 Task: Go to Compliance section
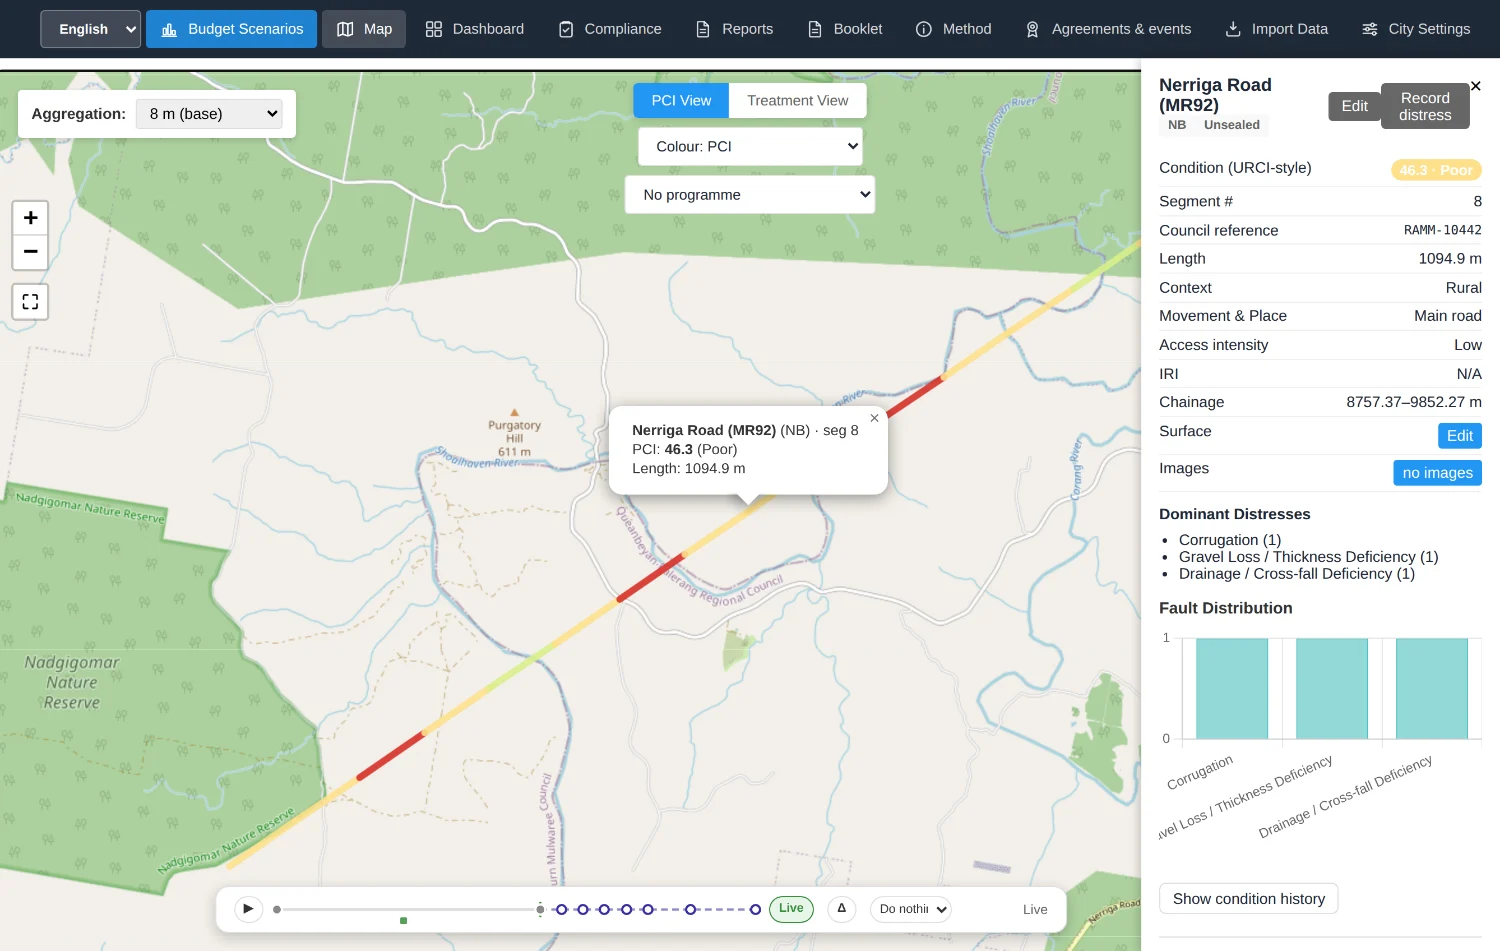point(609,29)
